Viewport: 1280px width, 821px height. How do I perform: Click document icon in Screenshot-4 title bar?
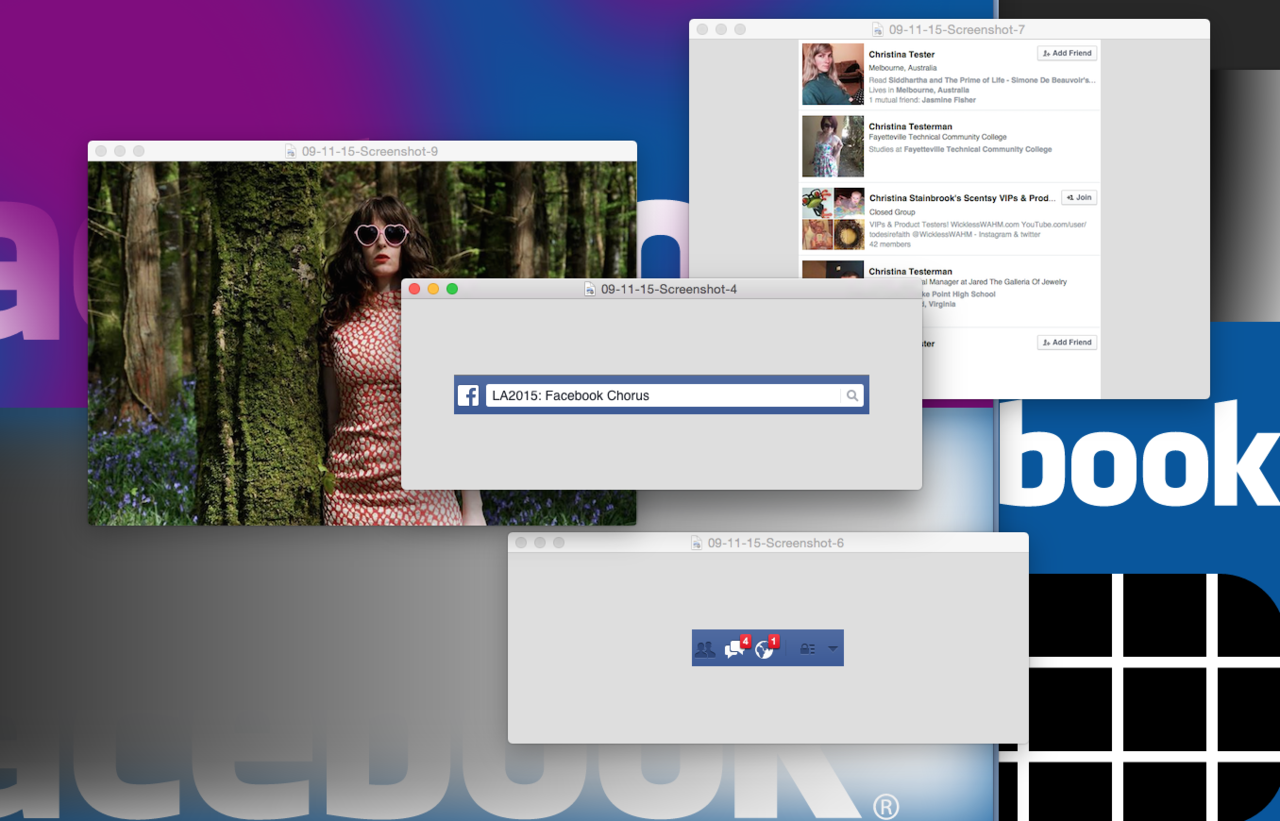point(591,289)
